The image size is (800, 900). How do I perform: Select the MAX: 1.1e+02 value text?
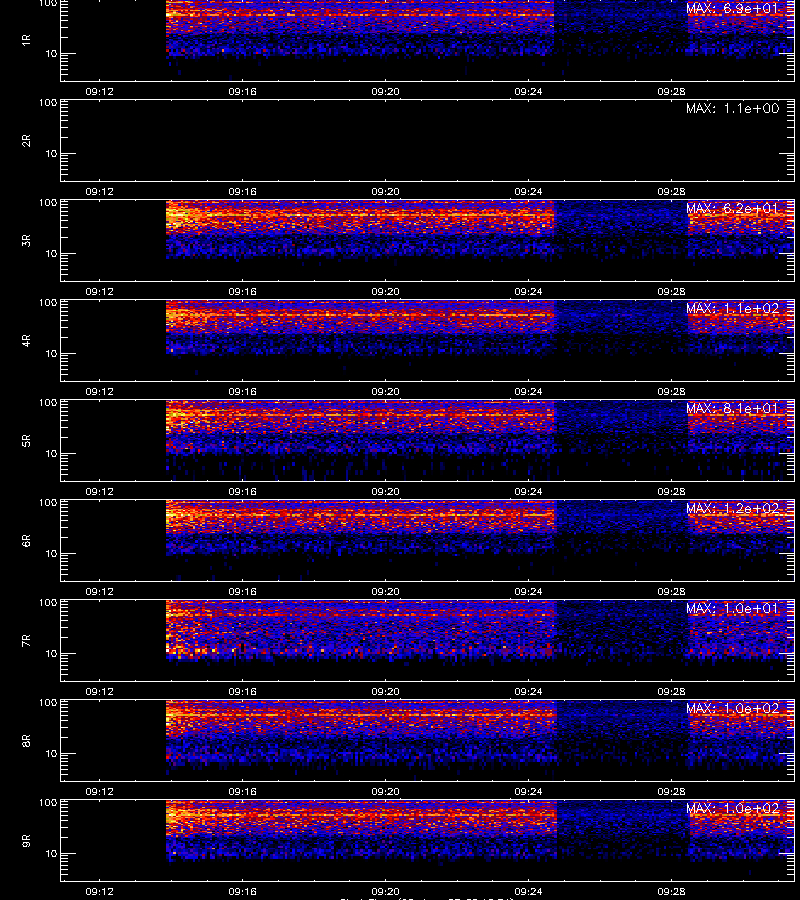click(732, 308)
